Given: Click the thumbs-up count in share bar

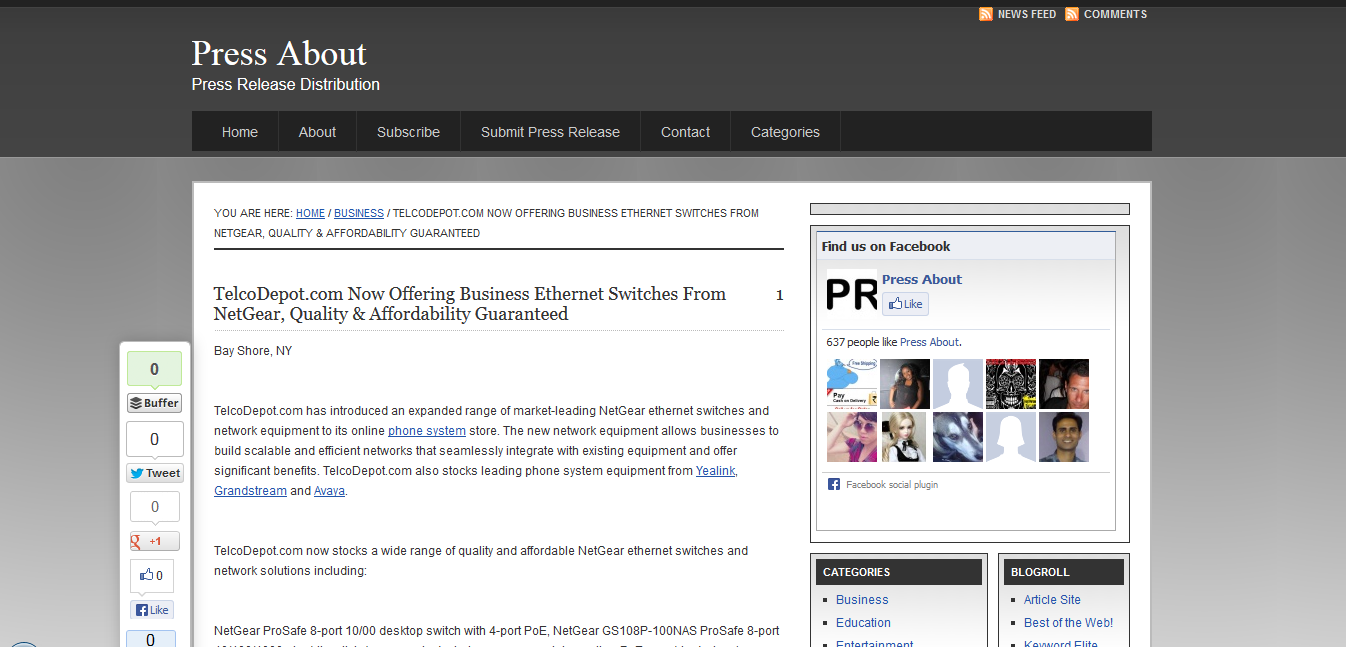Looking at the screenshot, I should point(152,575).
